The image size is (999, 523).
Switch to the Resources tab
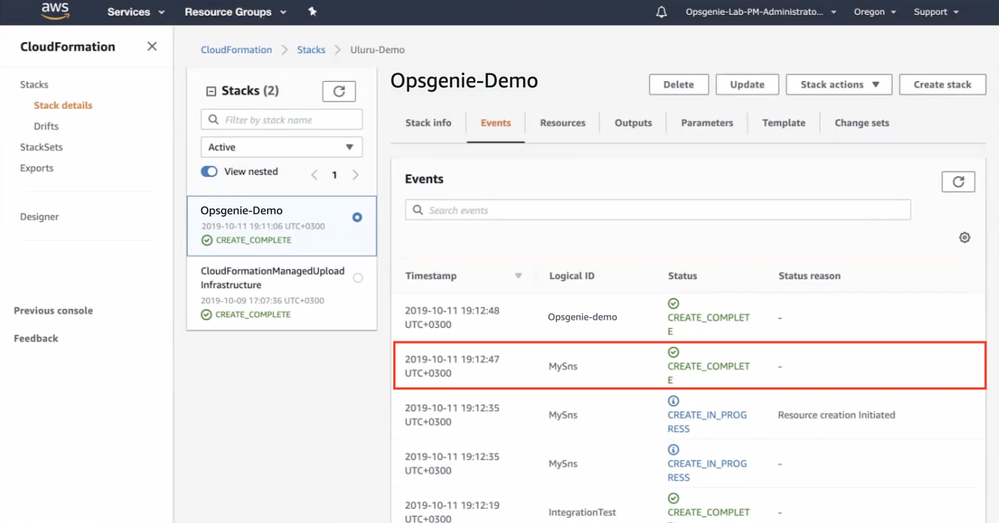[562, 123]
